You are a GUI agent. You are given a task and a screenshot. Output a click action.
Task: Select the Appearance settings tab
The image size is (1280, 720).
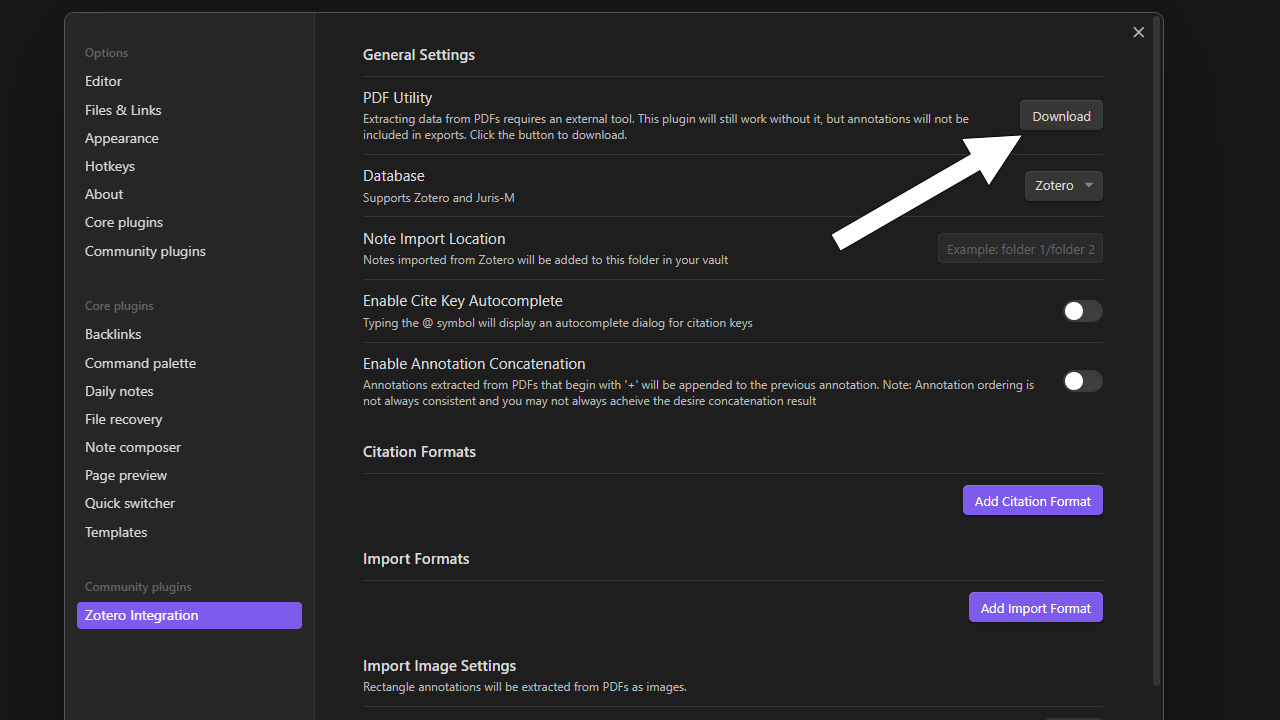[x=122, y=138]
